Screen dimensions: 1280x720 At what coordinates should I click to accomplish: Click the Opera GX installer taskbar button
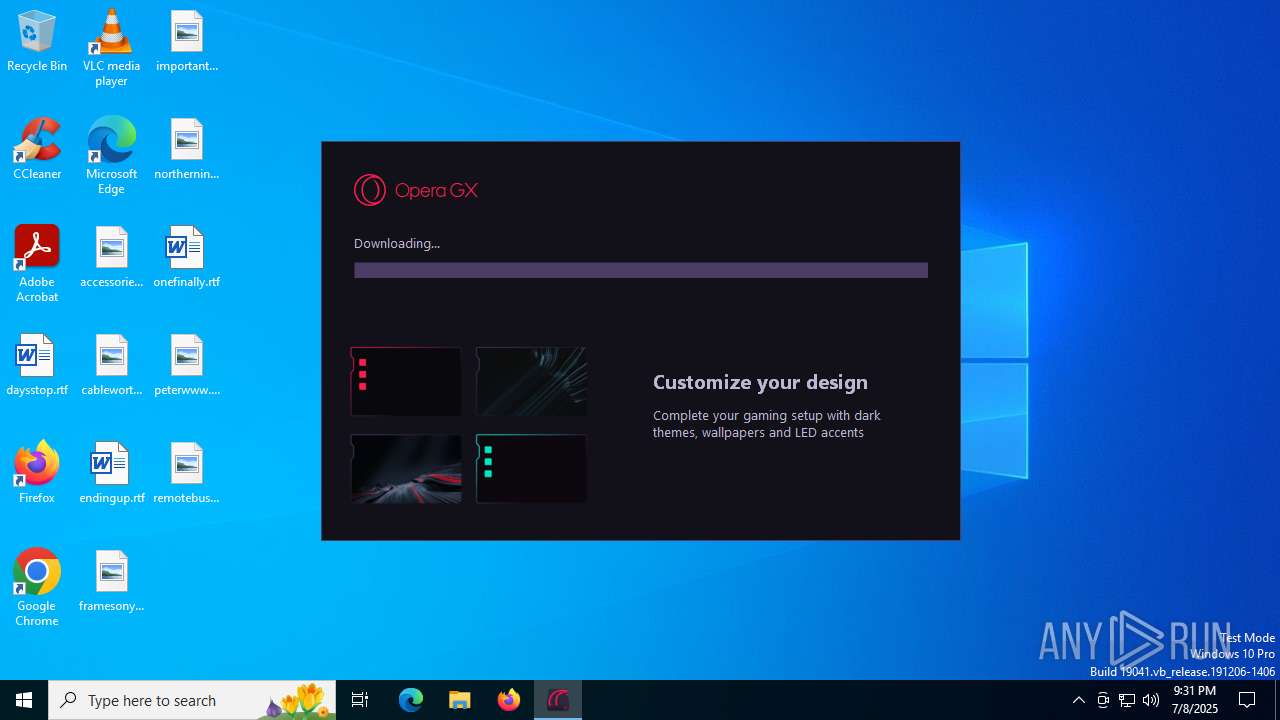558,700
